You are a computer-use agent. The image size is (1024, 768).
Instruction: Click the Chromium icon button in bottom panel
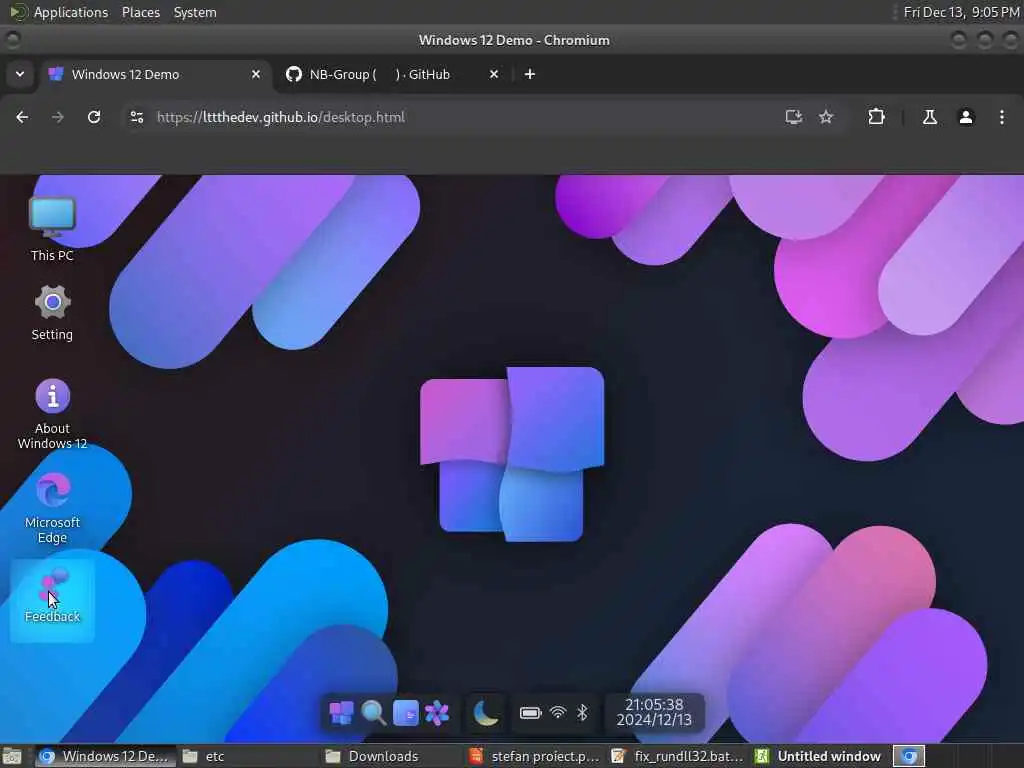[909, 756]
